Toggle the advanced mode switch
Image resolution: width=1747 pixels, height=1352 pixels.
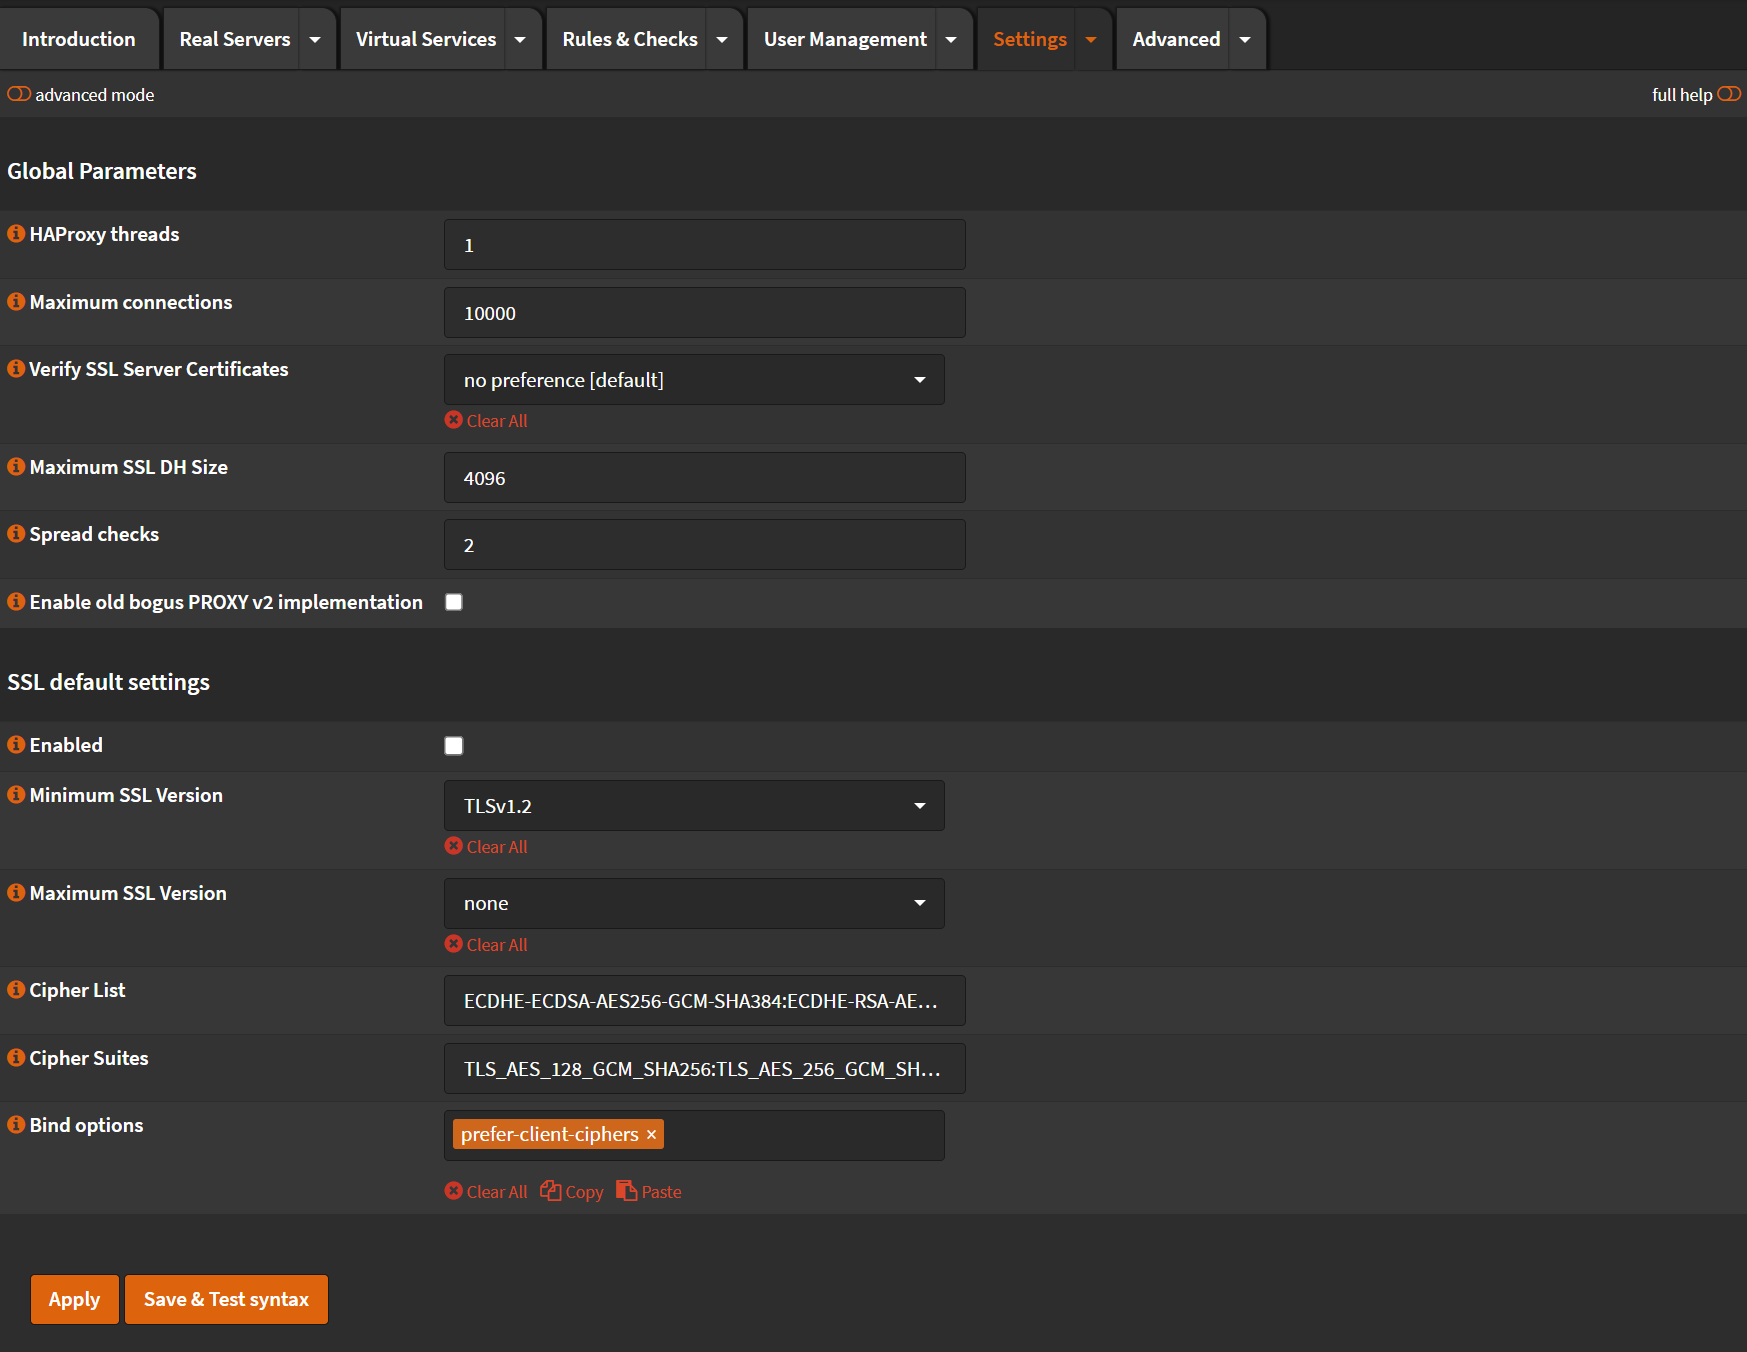tap(17, 93)
